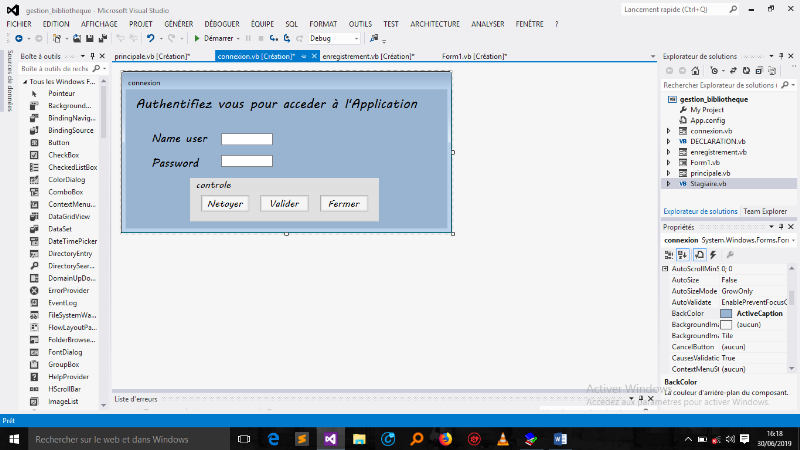Pin the Properties panel

point(781,227)
